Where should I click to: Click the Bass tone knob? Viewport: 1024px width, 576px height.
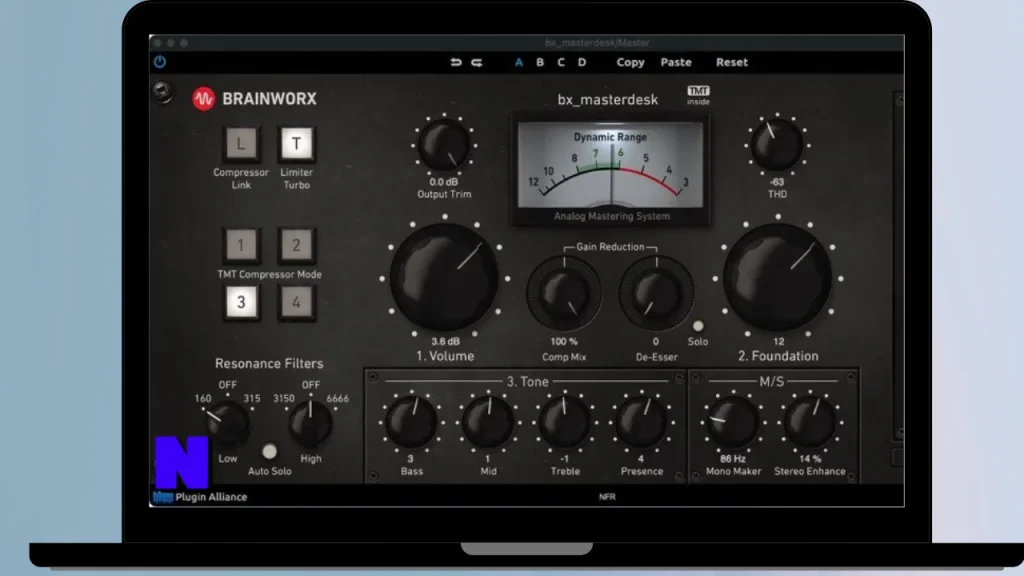[411, 422]
